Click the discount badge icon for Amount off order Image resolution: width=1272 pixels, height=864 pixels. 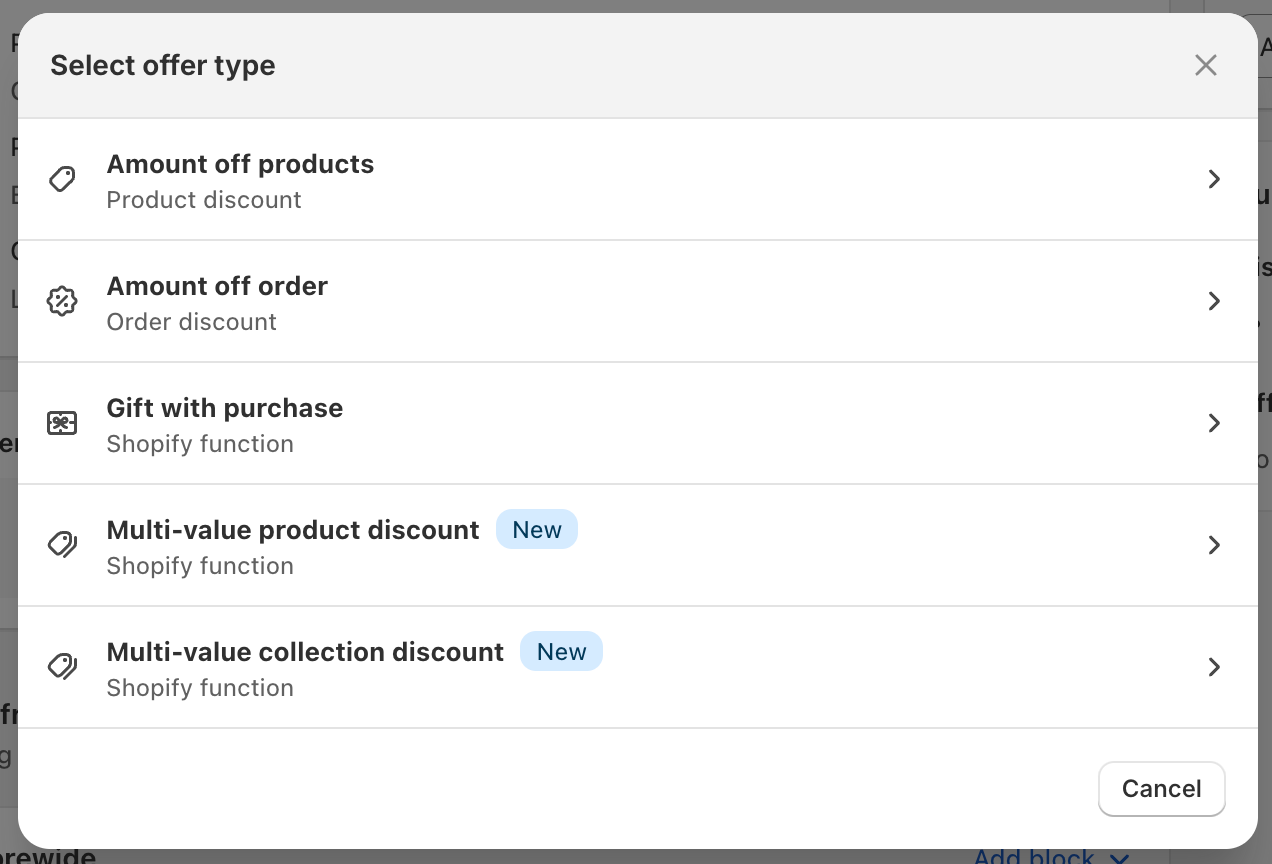(62, 301)
